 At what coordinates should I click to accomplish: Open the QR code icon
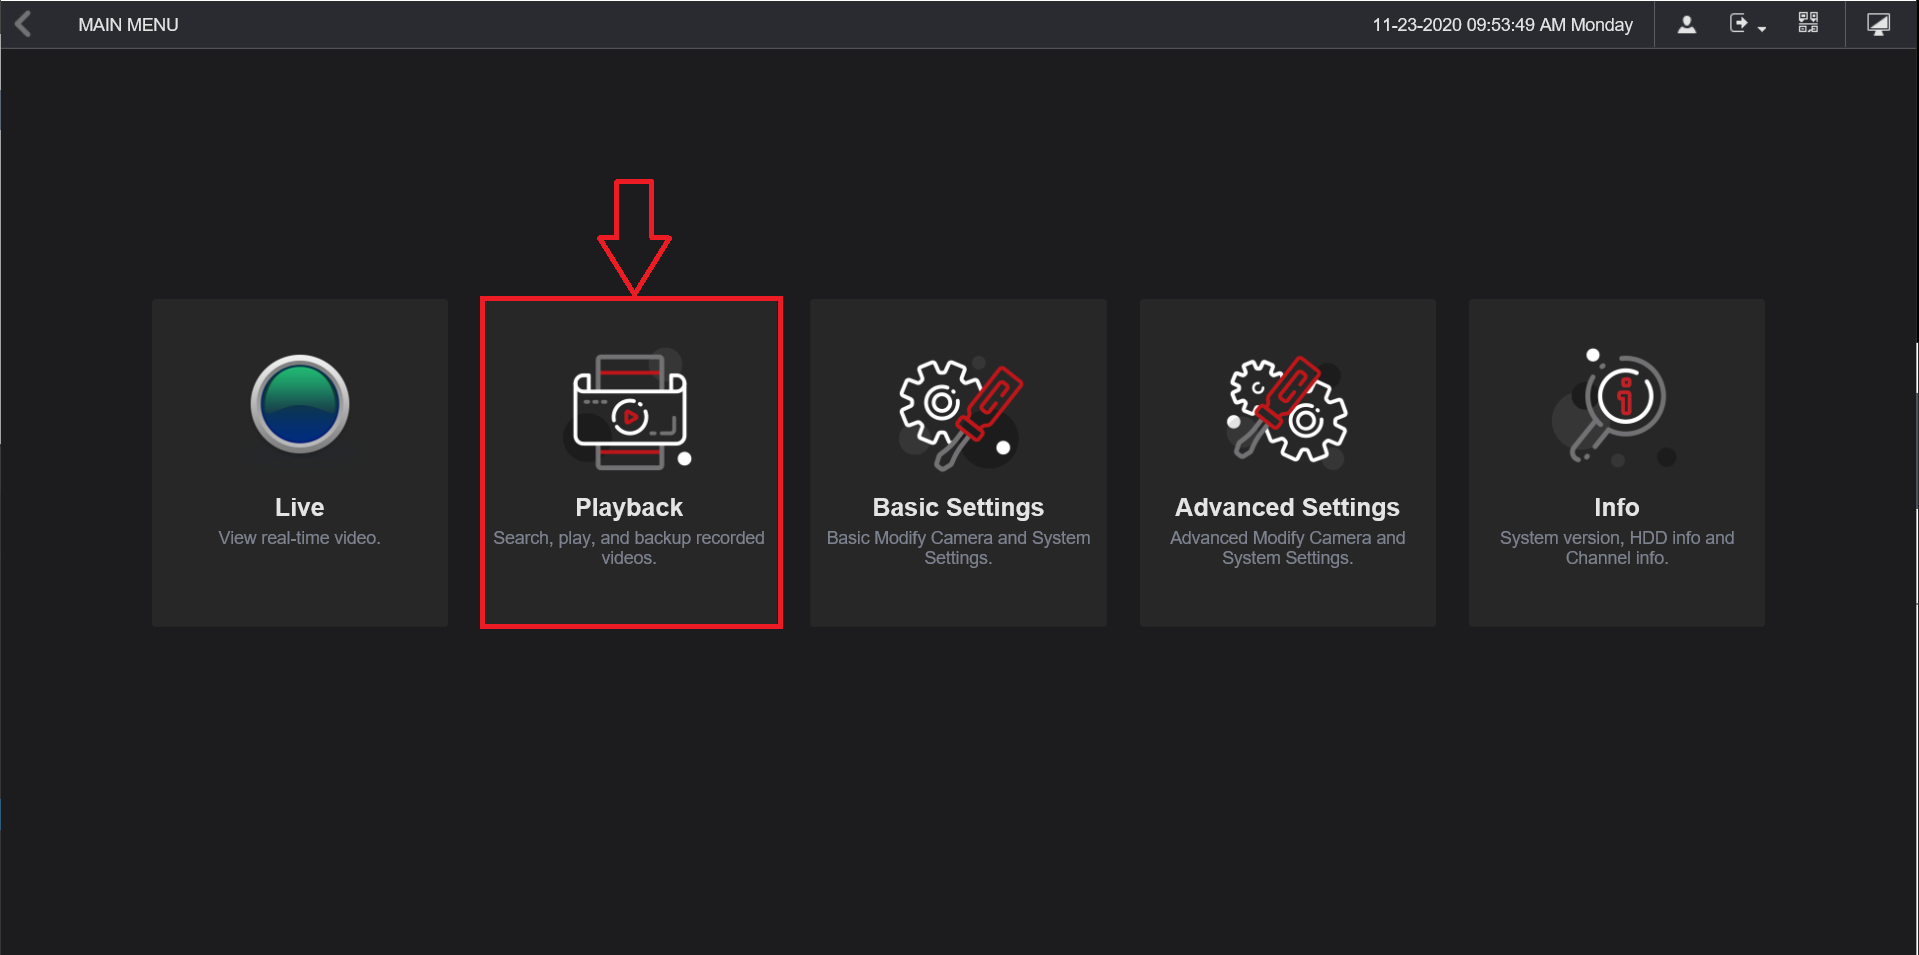pos(1807,23)
